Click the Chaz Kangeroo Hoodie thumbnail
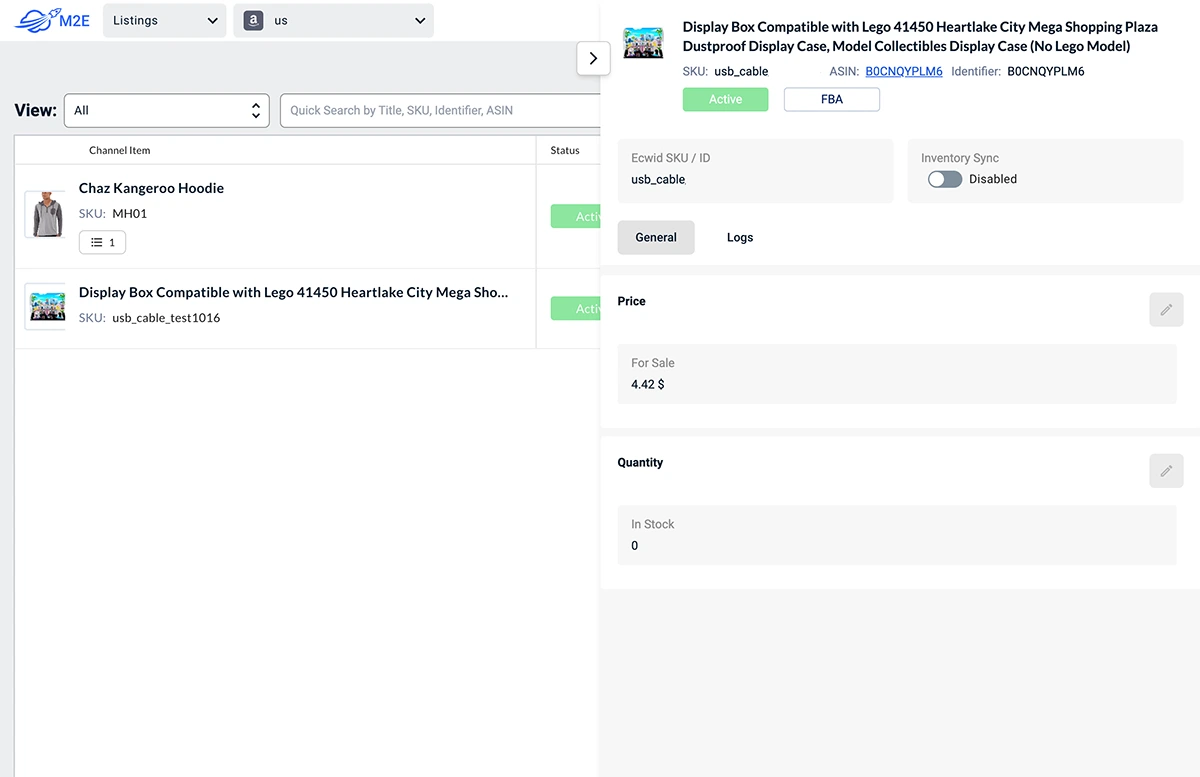The width and height of the screenshot is (1200, 777). tap(45, 215)
